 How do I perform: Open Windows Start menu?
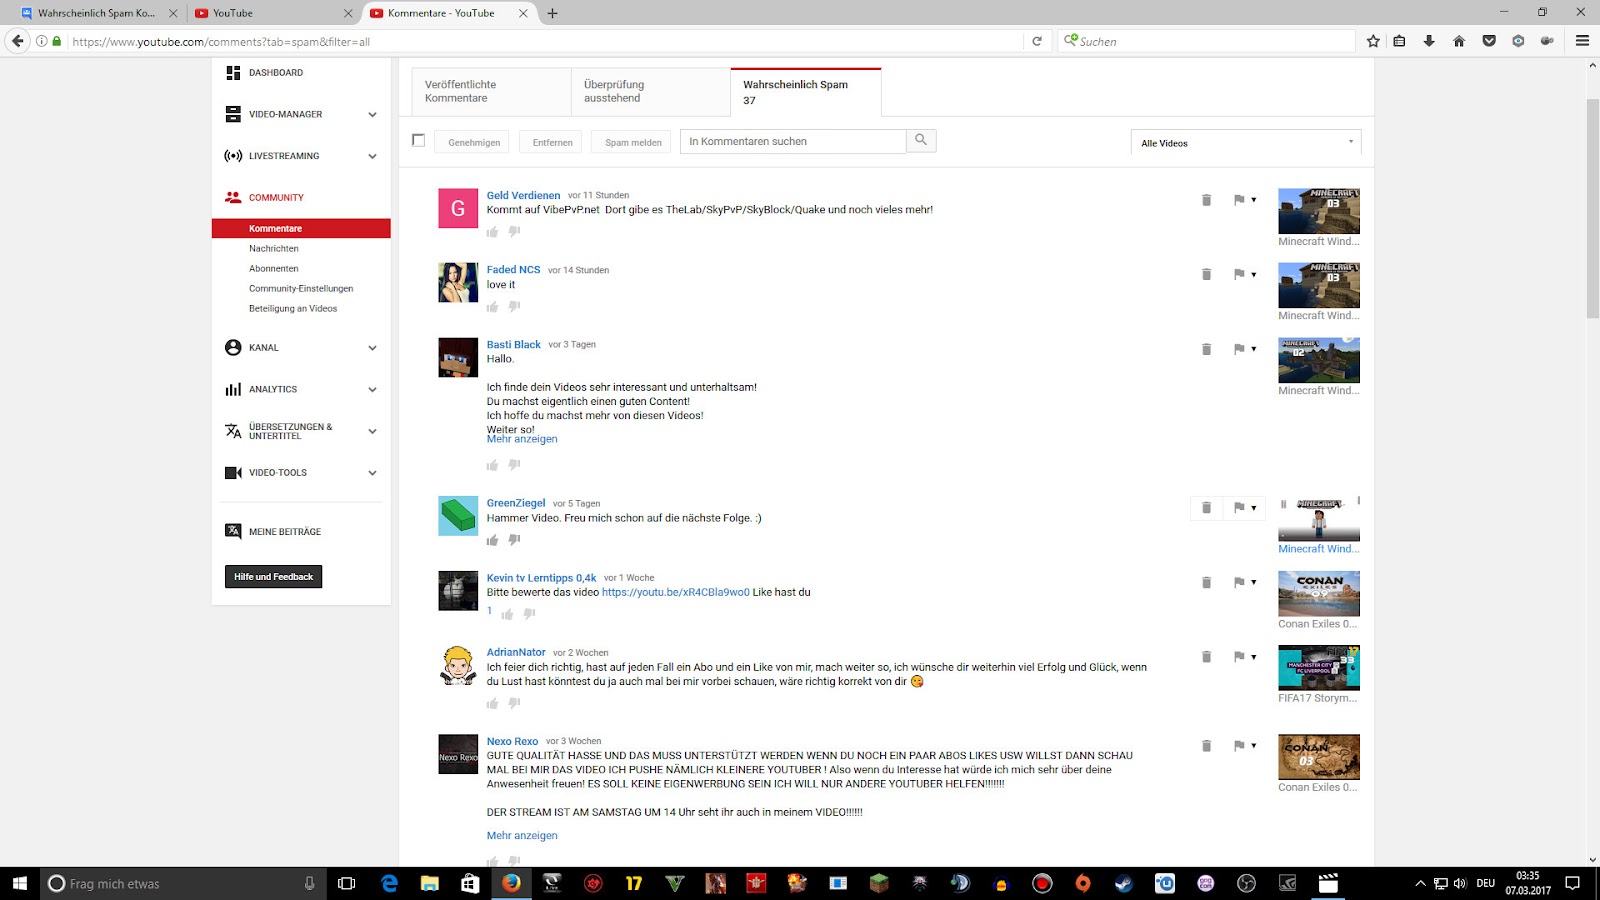coord(19,883)
